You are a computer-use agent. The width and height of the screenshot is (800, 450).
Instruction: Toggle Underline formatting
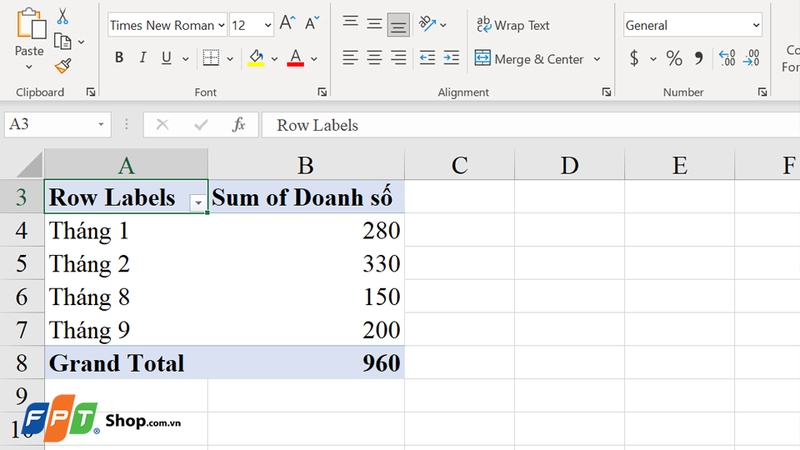pos(166,58)
